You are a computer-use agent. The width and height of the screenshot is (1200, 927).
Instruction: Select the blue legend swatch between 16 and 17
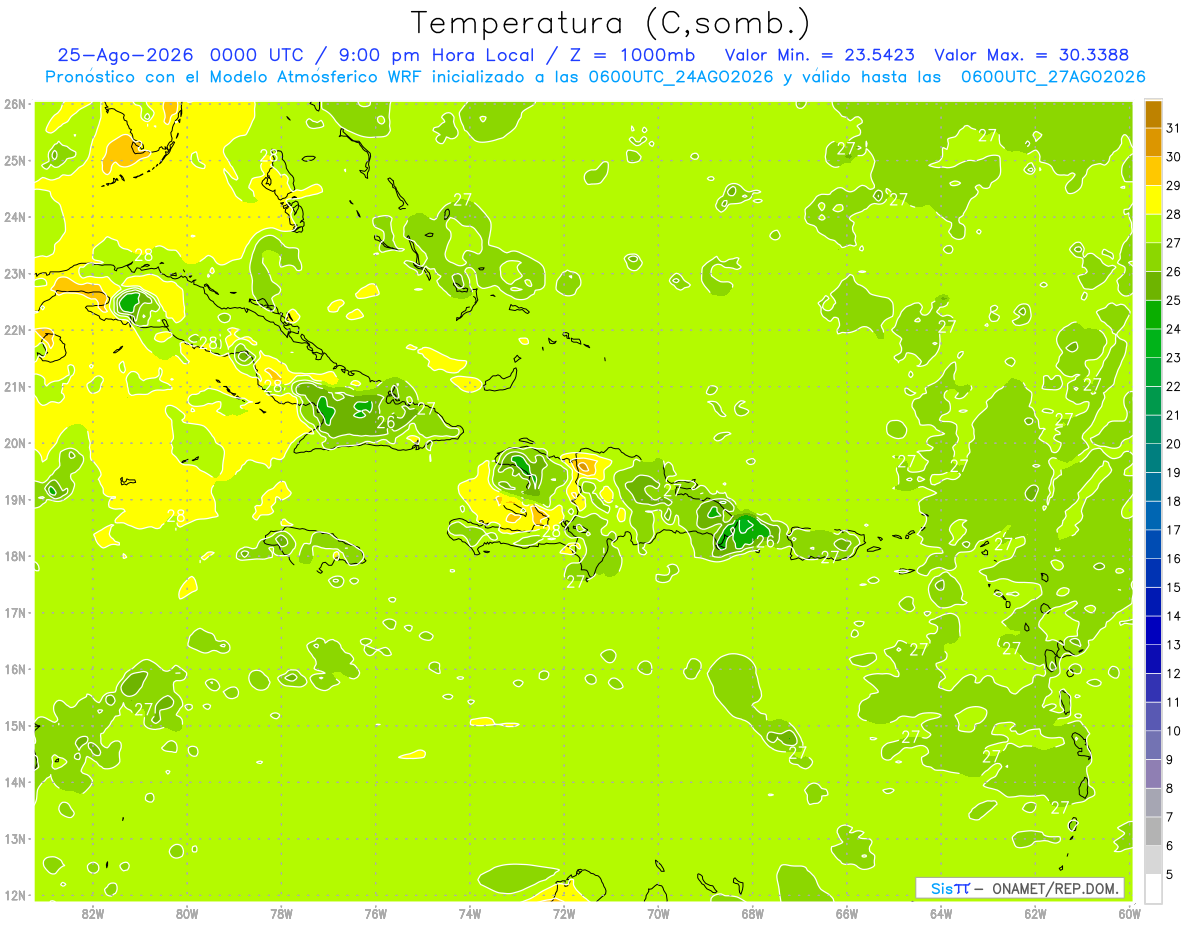point(1153,545)
